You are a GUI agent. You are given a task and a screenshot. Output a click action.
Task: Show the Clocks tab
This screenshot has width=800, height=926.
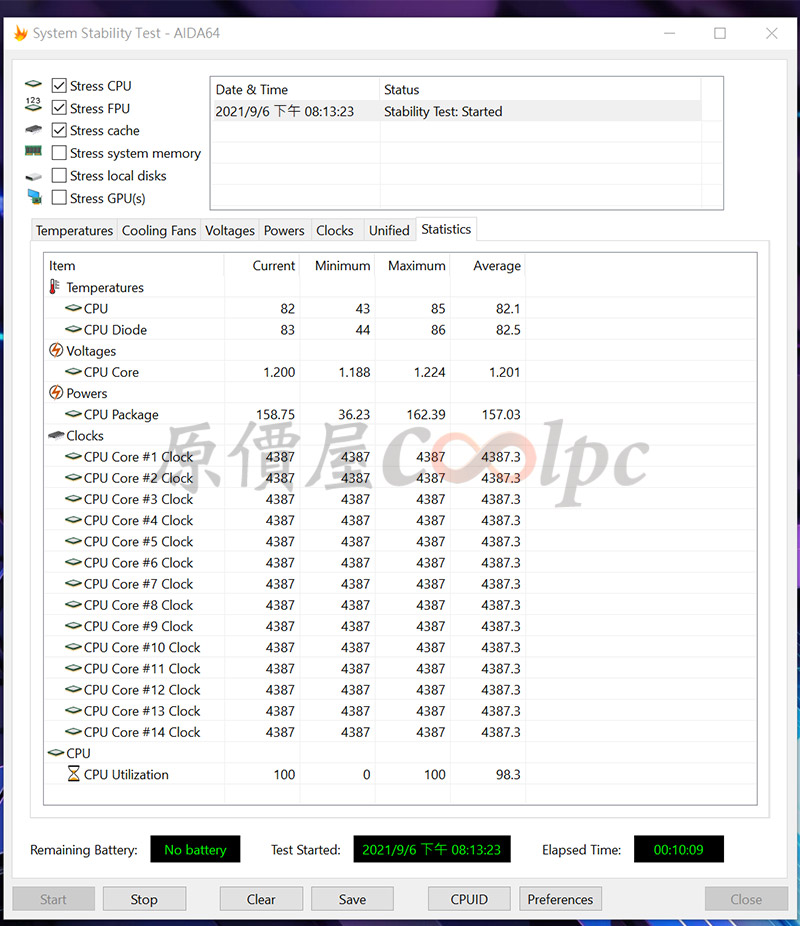[335, 230]
